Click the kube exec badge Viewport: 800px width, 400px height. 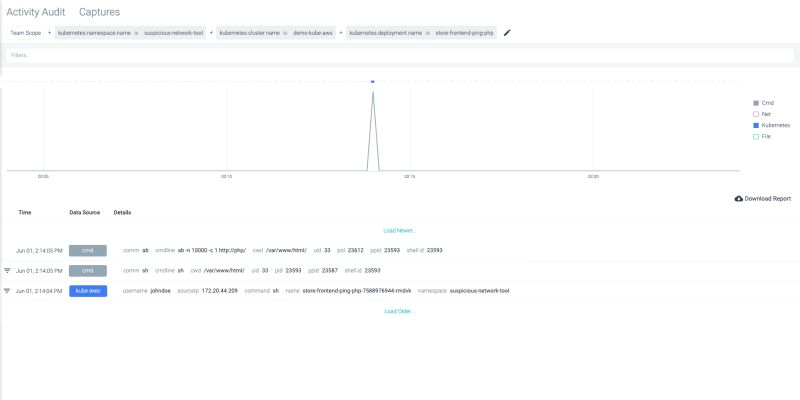(x=88, y=291)
